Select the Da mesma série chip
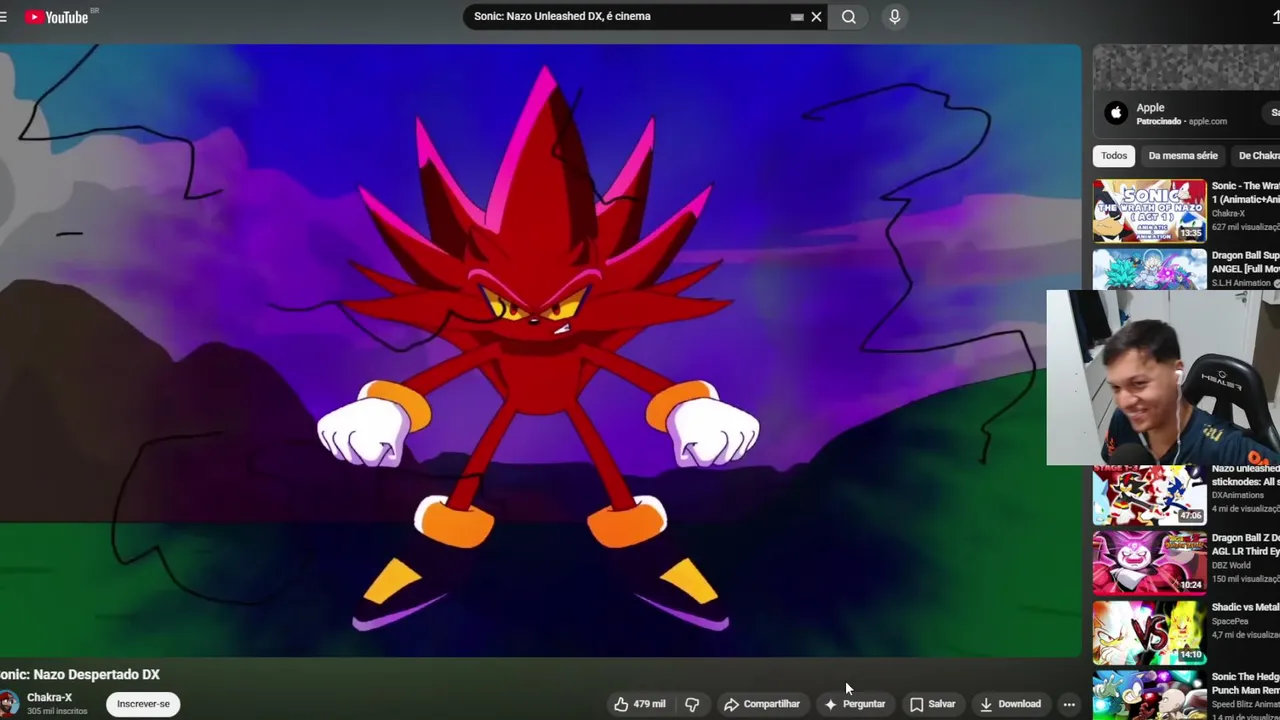 (1183, 156)
